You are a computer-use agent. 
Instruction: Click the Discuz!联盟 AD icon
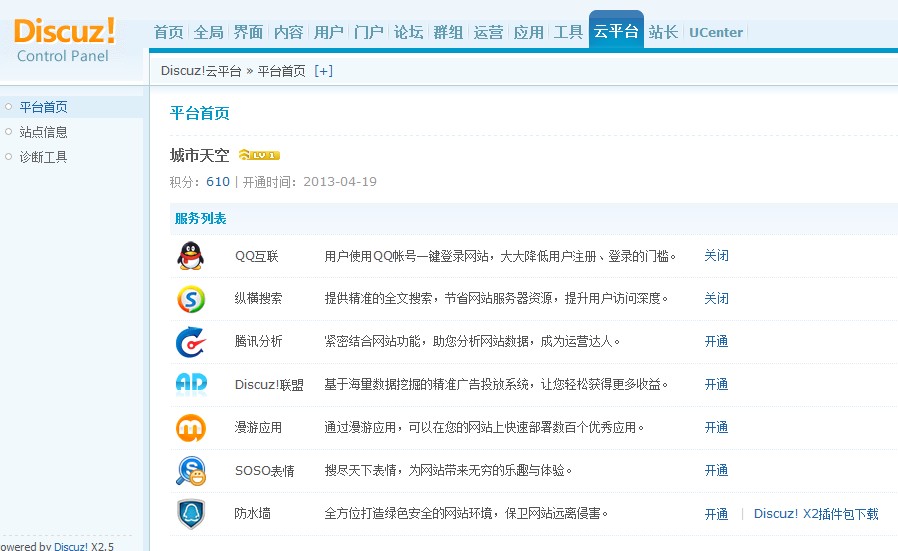[191, 384]
